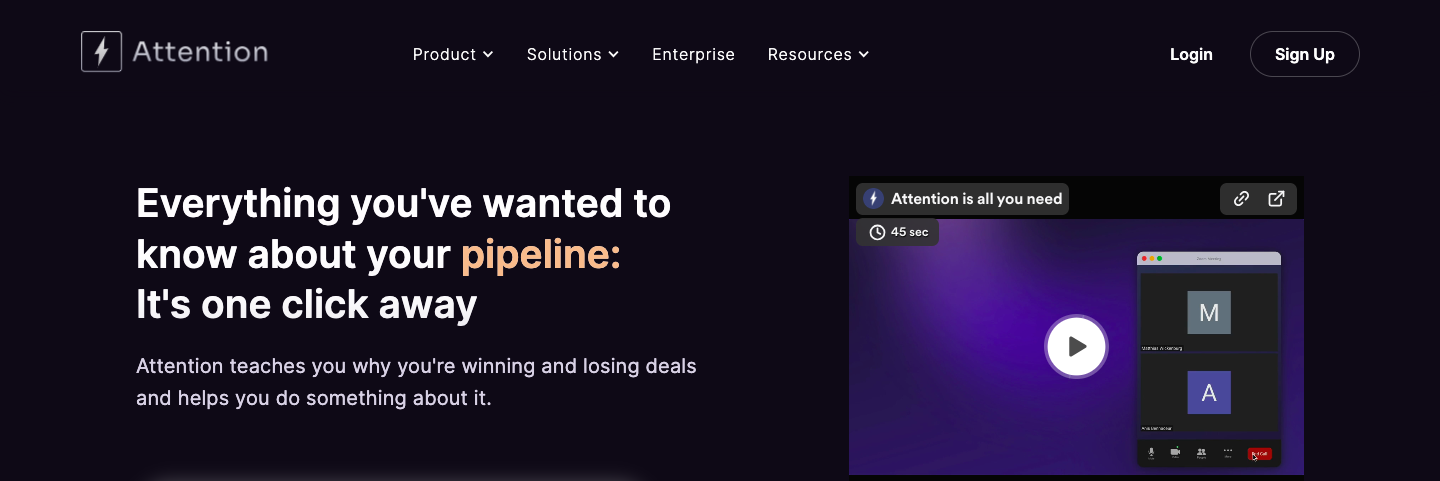The width and height of the screenshot is (1440, 481).
Task: Expand the Solutions dropdown menu
Action: point(573,54)
